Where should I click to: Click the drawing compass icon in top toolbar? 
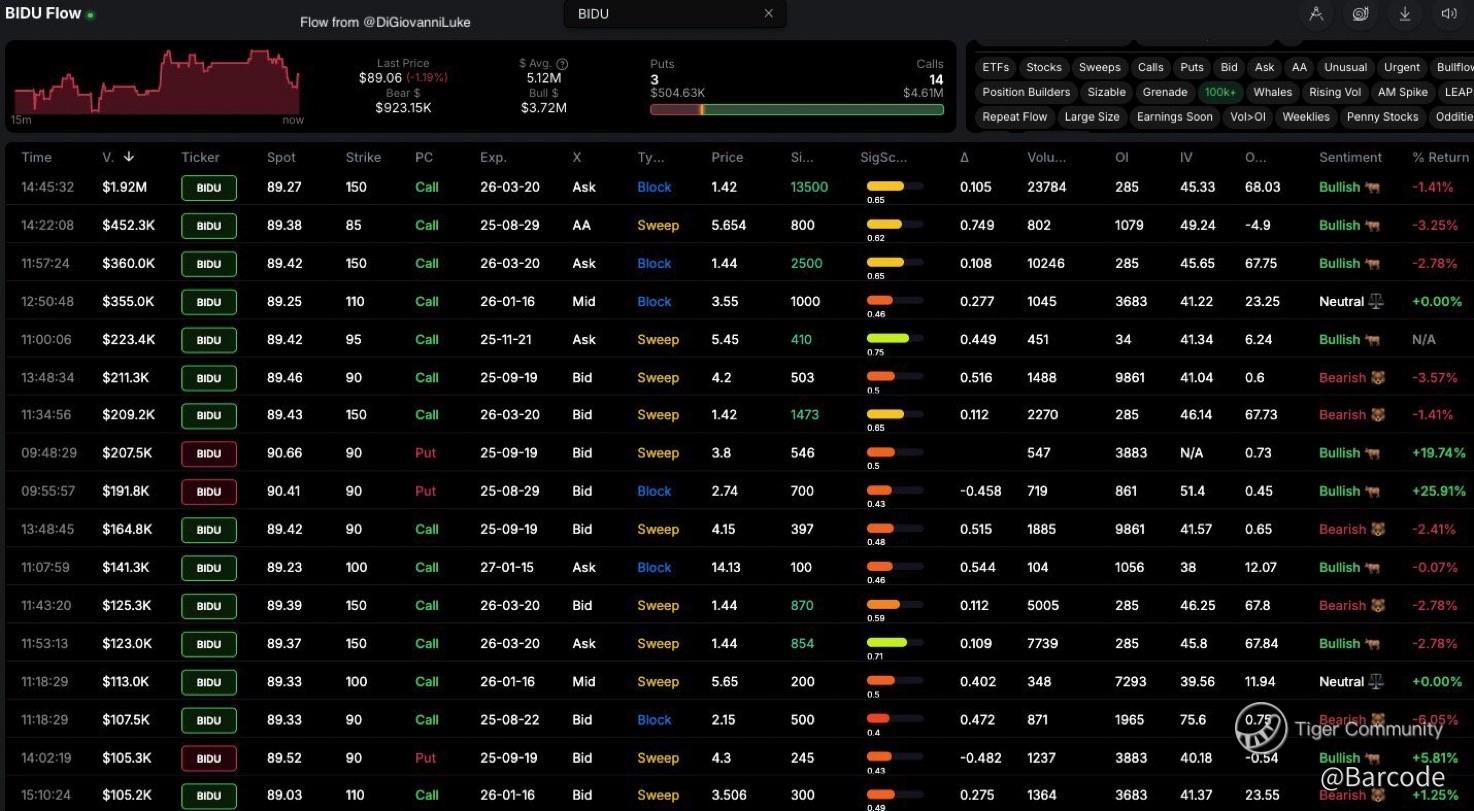click(x=1316, y=13)
